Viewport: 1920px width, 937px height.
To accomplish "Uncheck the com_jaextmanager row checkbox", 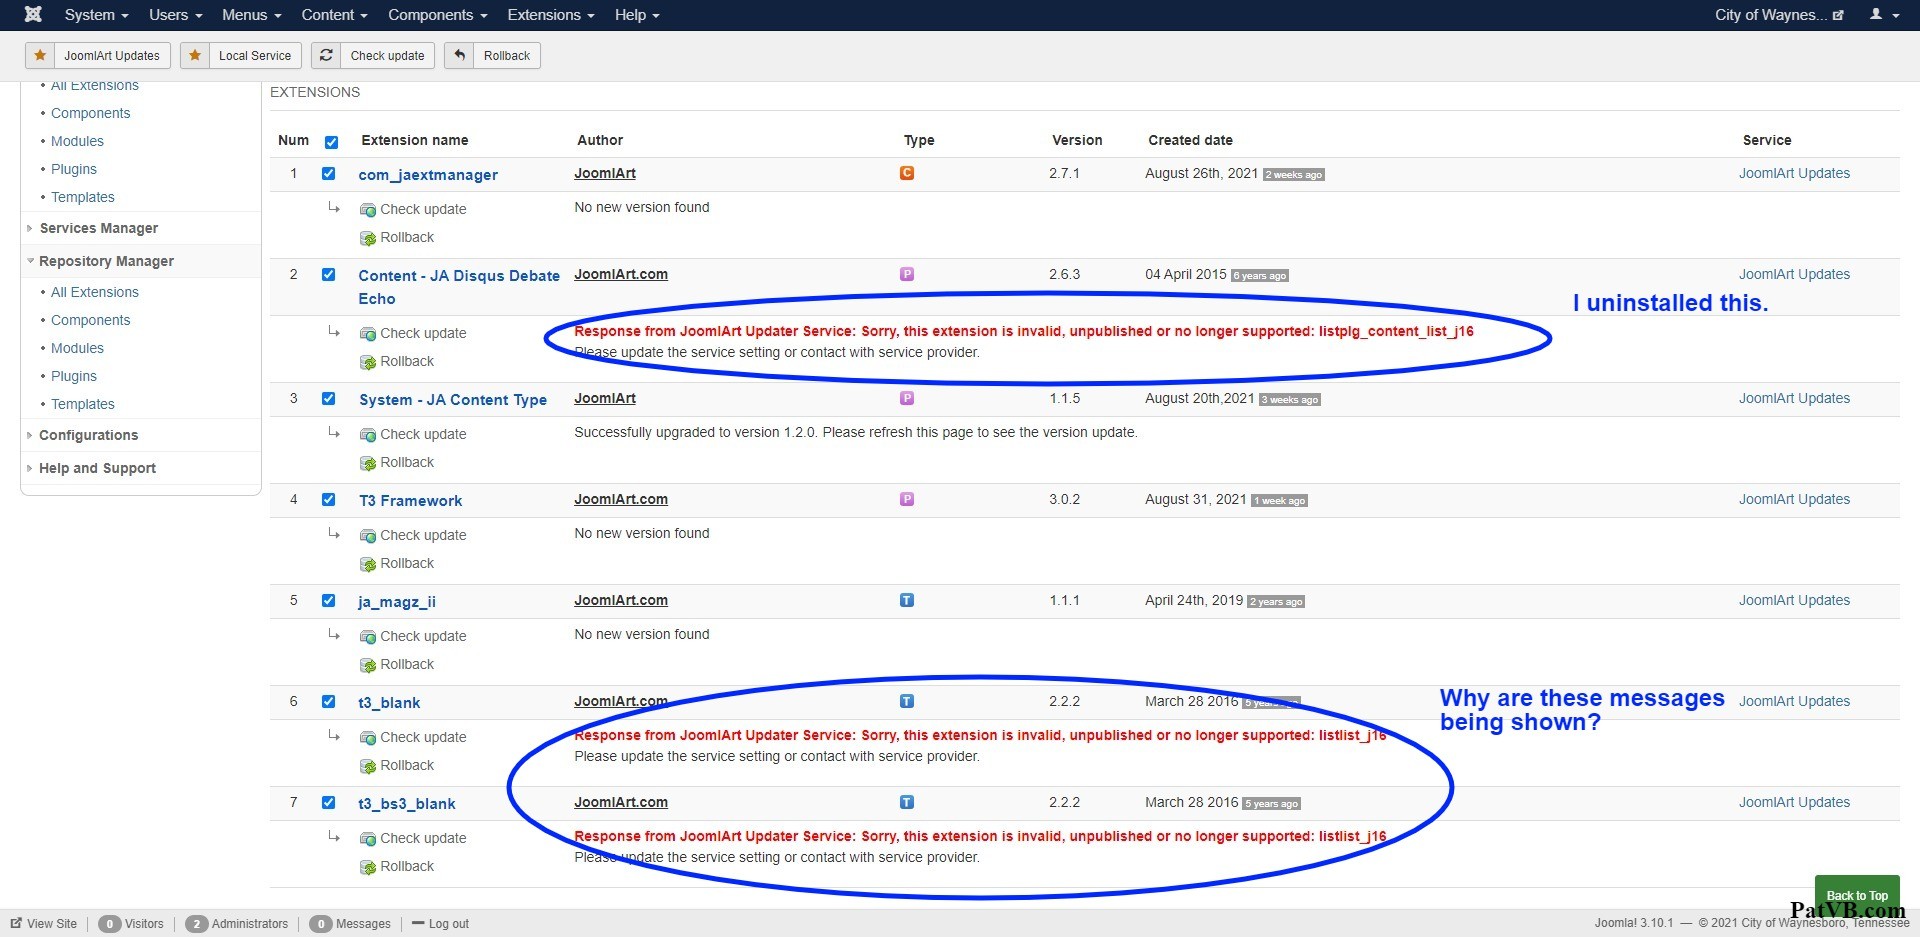I will (x=328, y=173).
